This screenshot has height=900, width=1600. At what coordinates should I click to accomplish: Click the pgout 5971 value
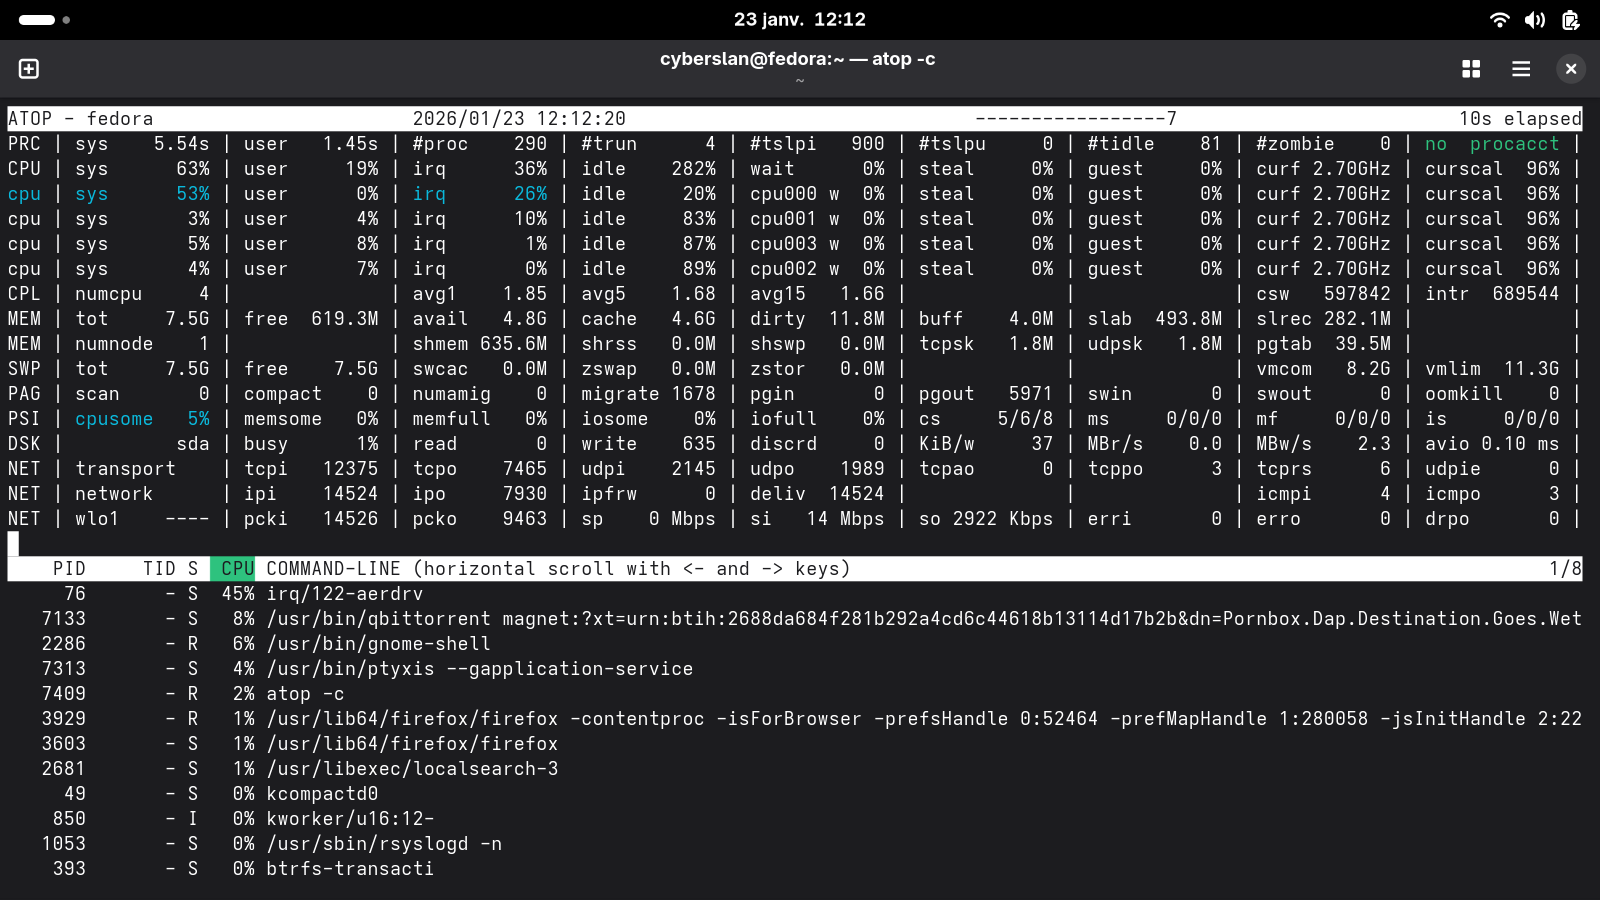pos(986,394)
